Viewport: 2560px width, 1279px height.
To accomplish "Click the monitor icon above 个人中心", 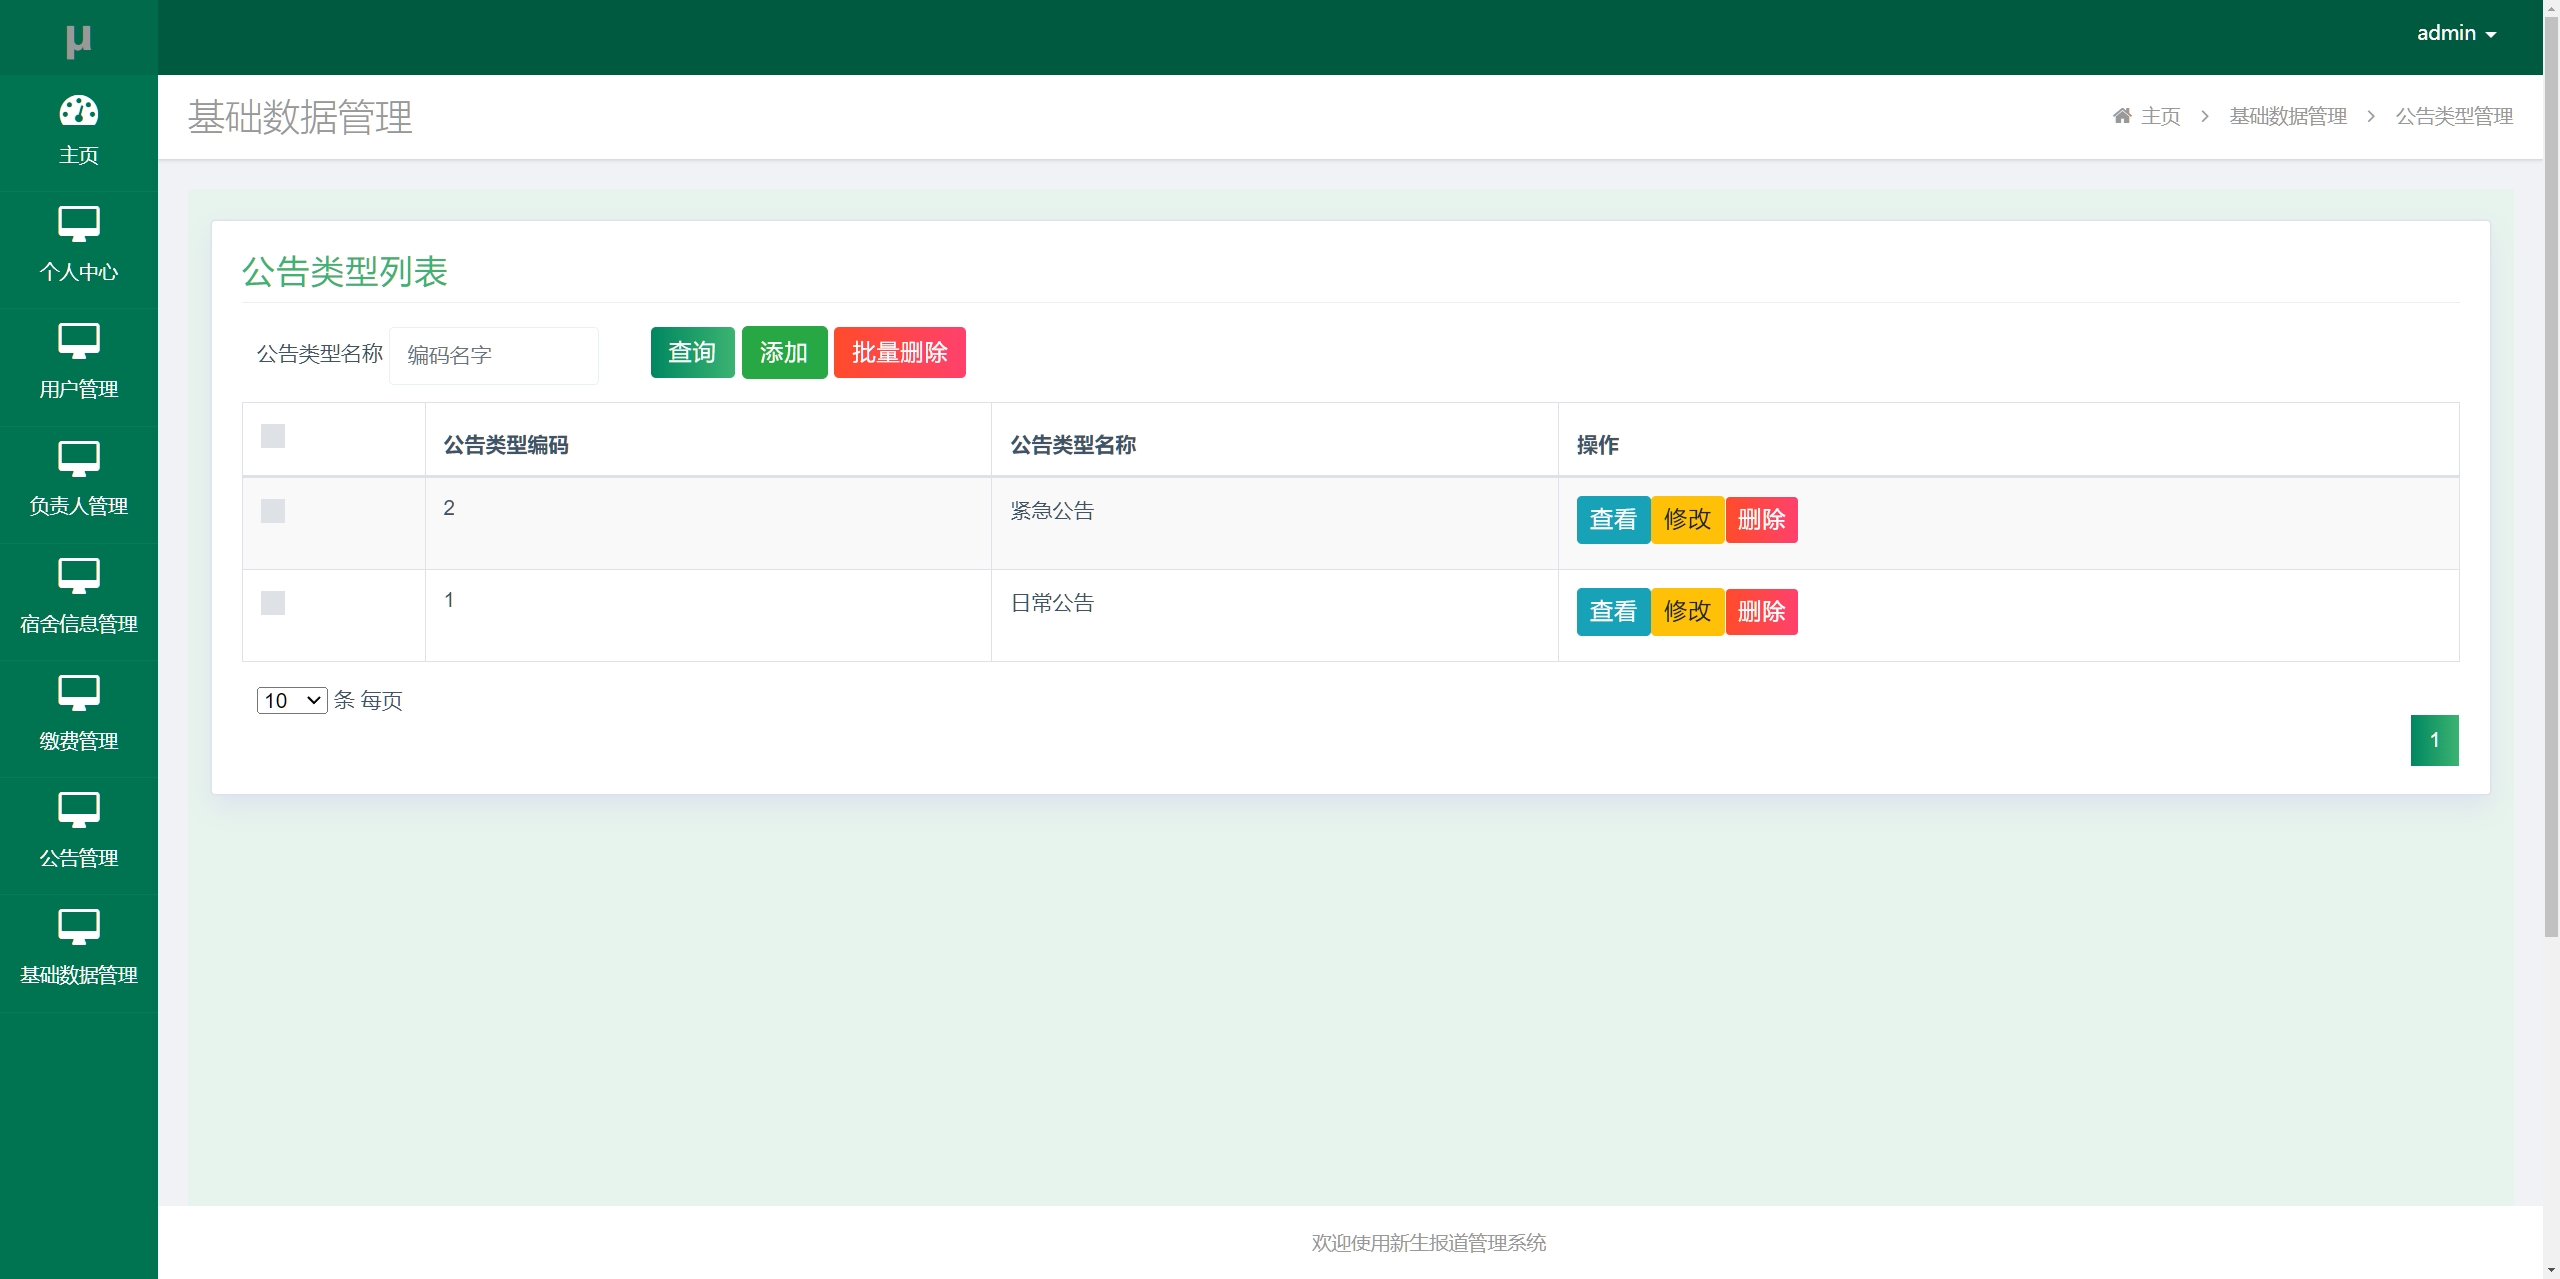I will tap(78, 224).
